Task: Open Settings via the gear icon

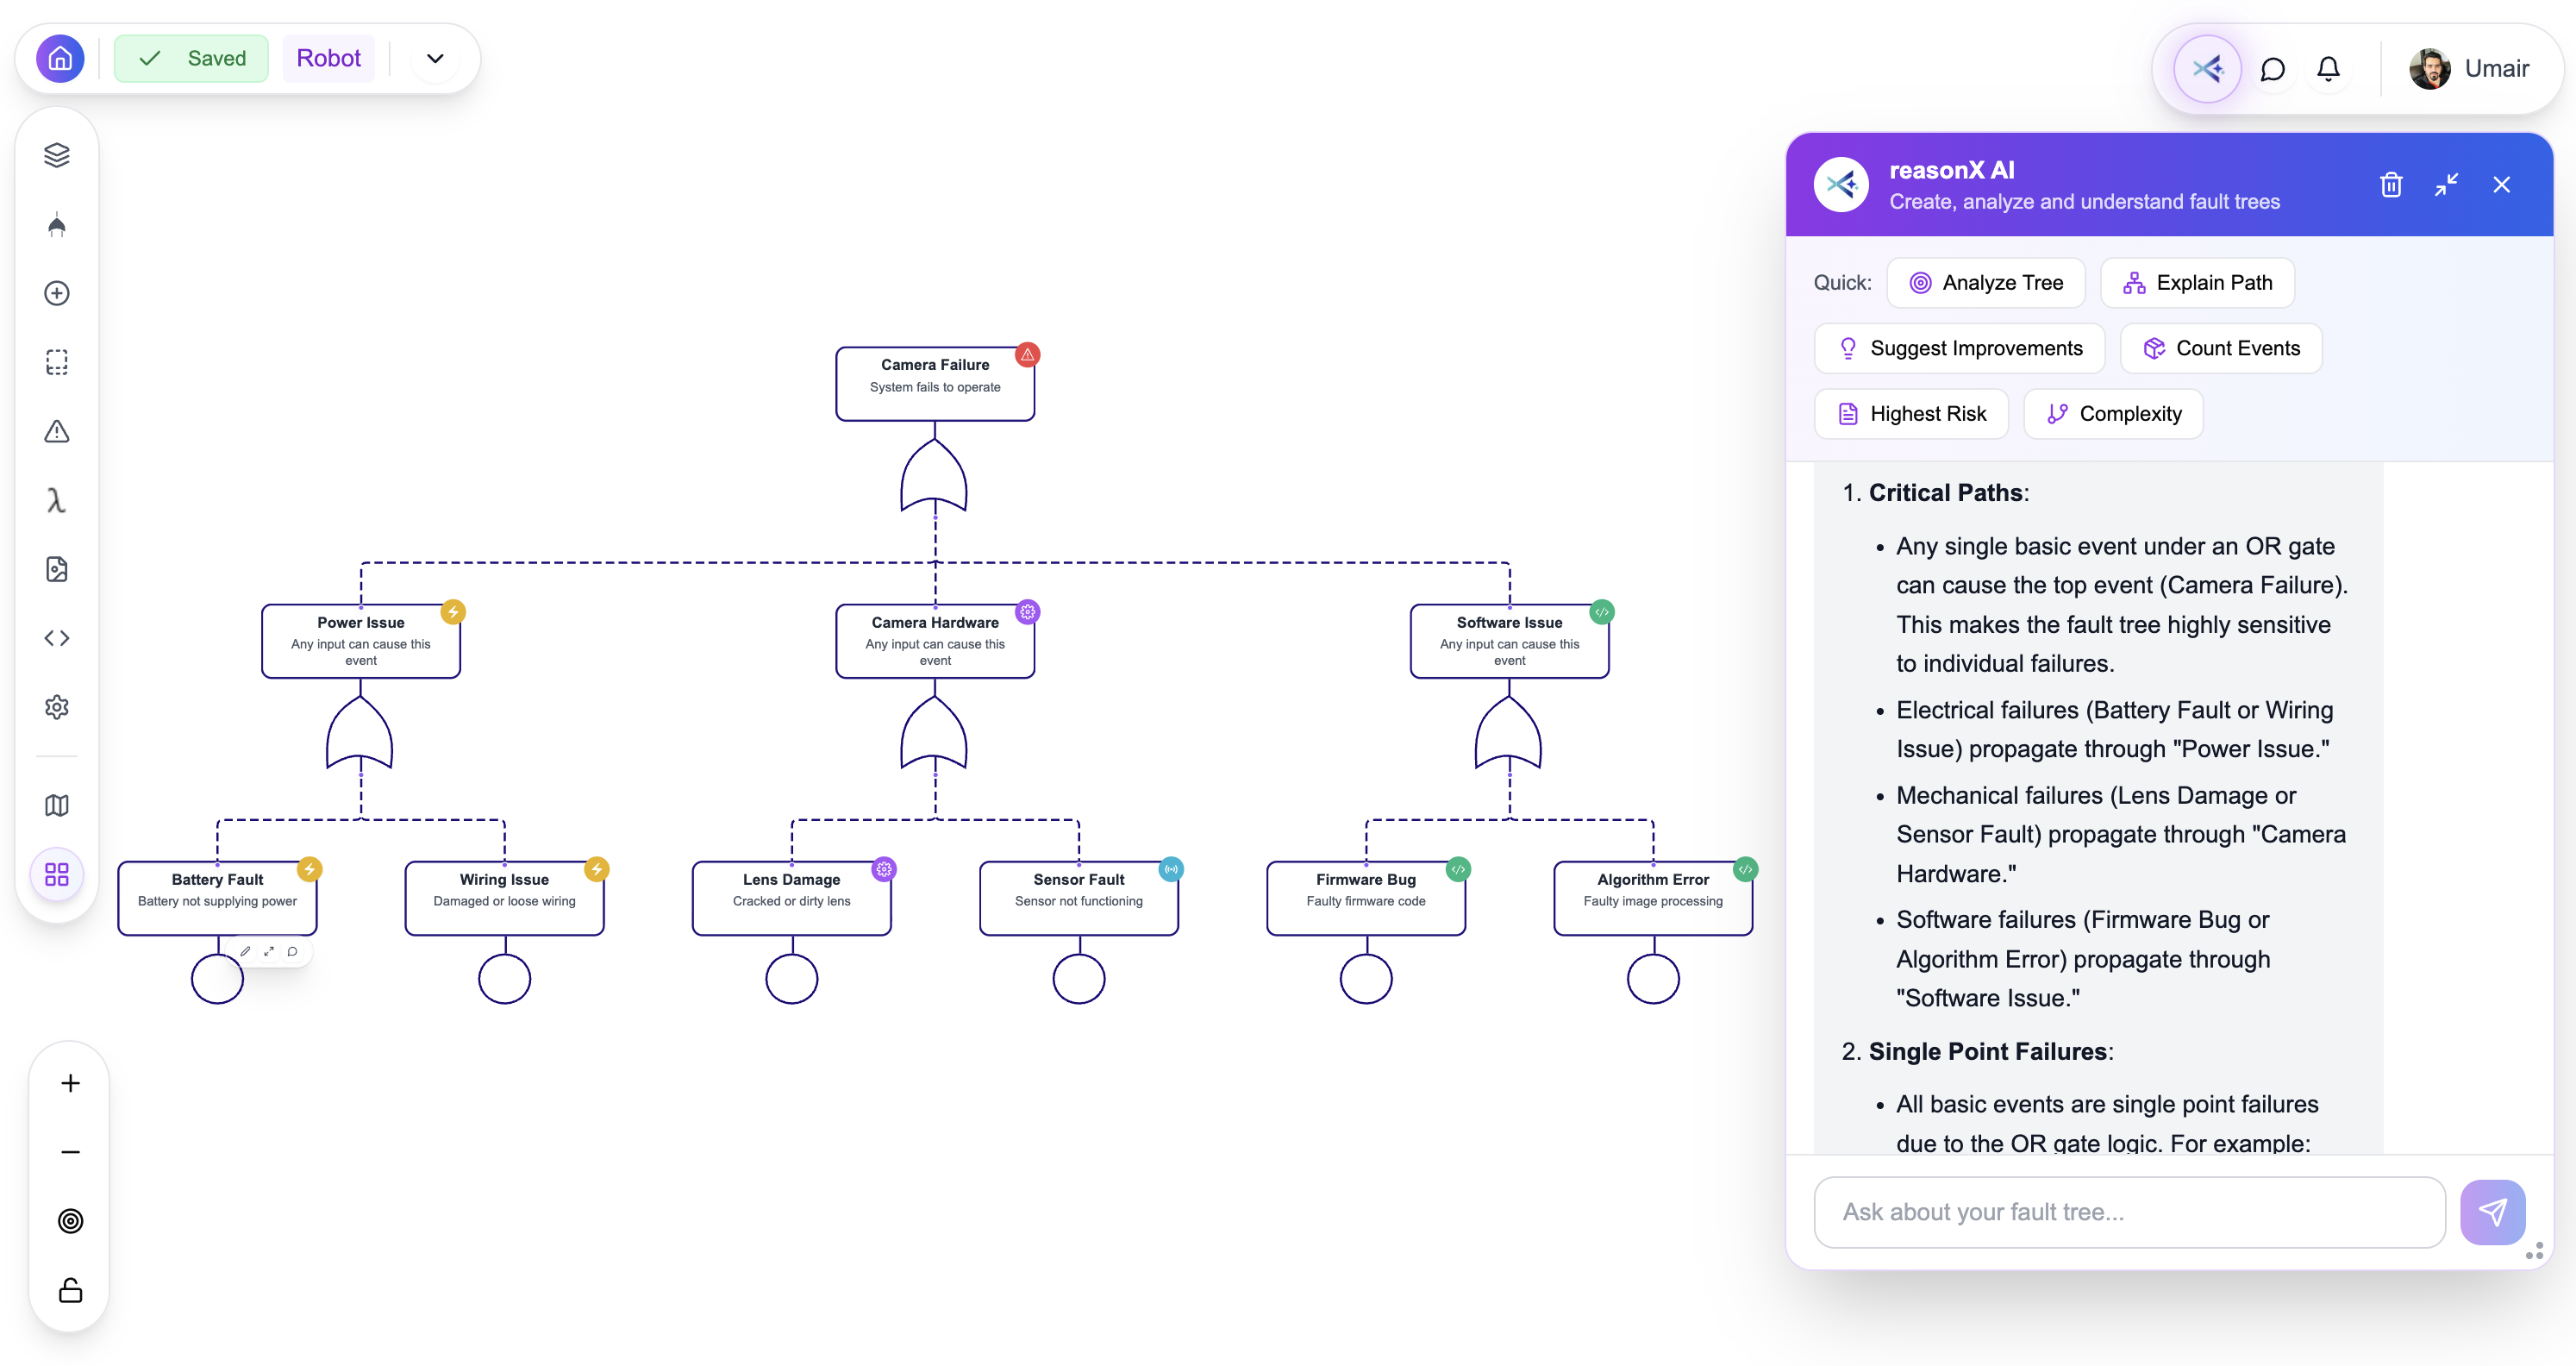Action: click(57, 707)
